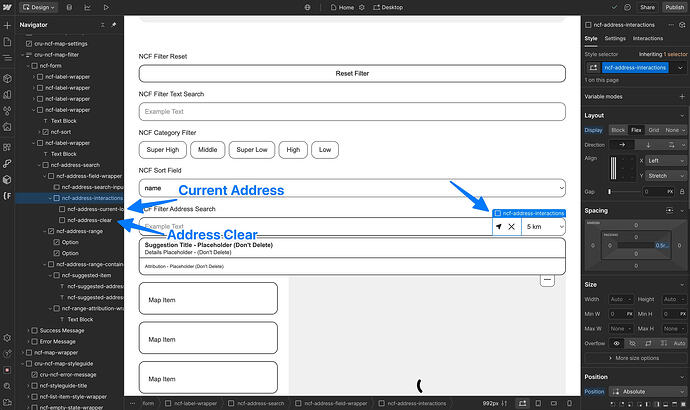The image size is (690, 410).
Task: Click the NCF Filter Text Search input
Action: pyautogui.click(x=352, y=112)
